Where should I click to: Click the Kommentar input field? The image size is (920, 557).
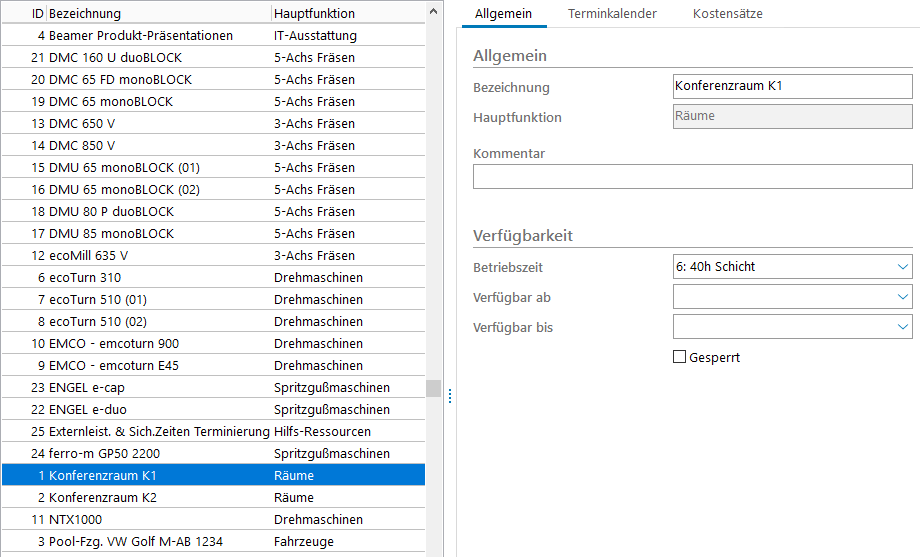(x=692, y=177)
